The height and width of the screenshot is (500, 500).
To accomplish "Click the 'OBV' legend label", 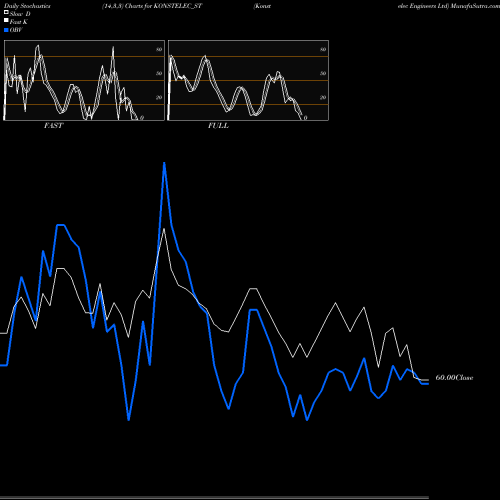I will pyautogui.click(x=16, y=30).
